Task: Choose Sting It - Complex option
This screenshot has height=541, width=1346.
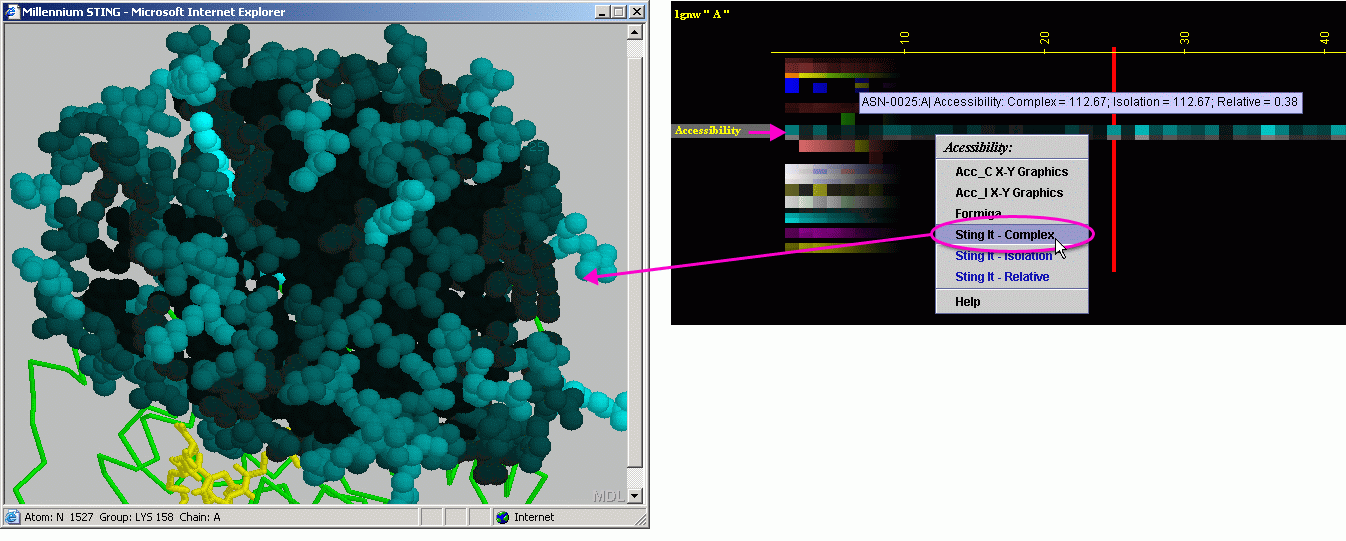Action: pos(1011,235)
